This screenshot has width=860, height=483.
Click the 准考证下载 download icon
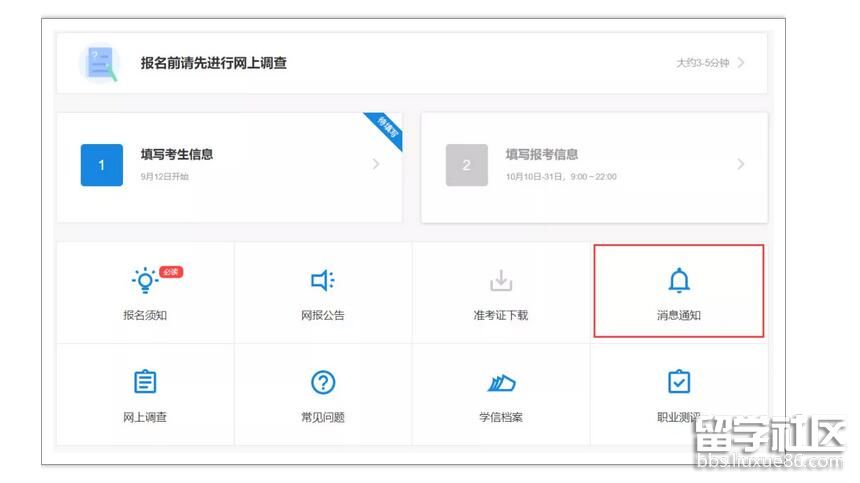pyautogui.click(x=500, y=281)
